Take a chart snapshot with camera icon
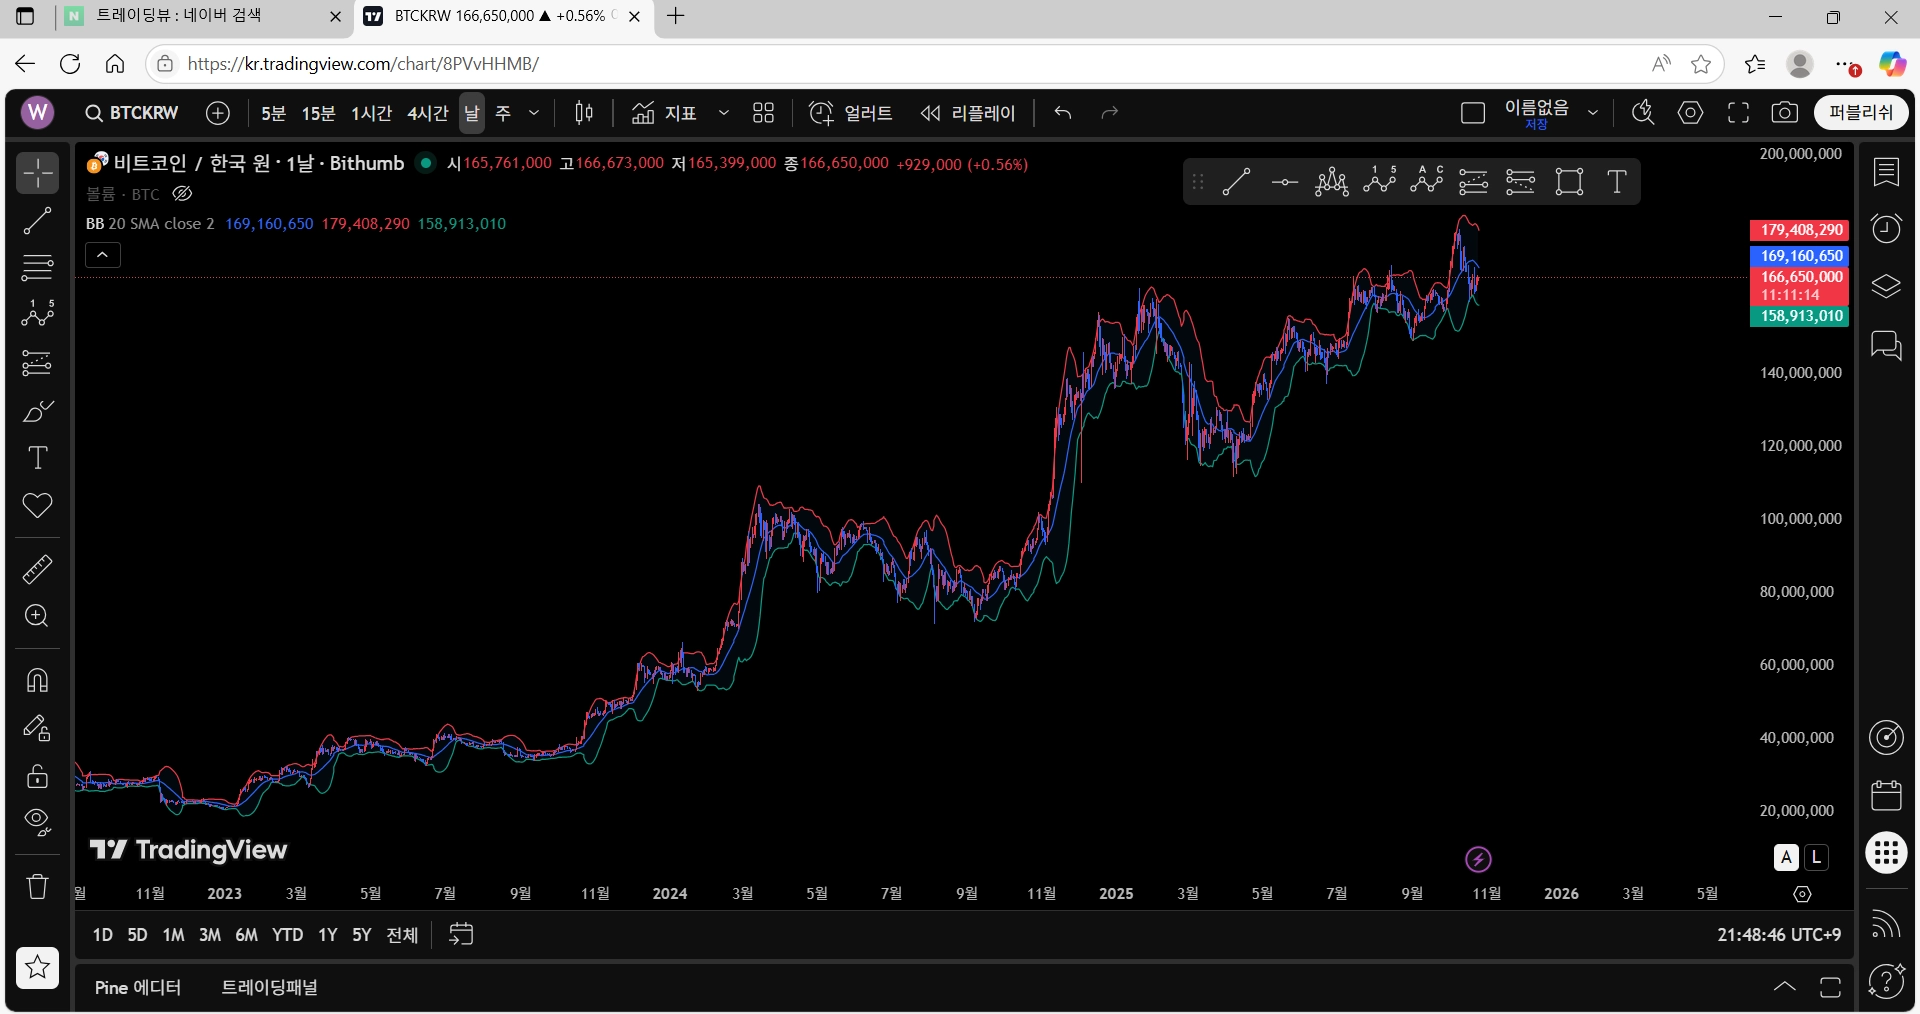The width and height of the screenshot is (1920, 1014). pos(1784,113)
